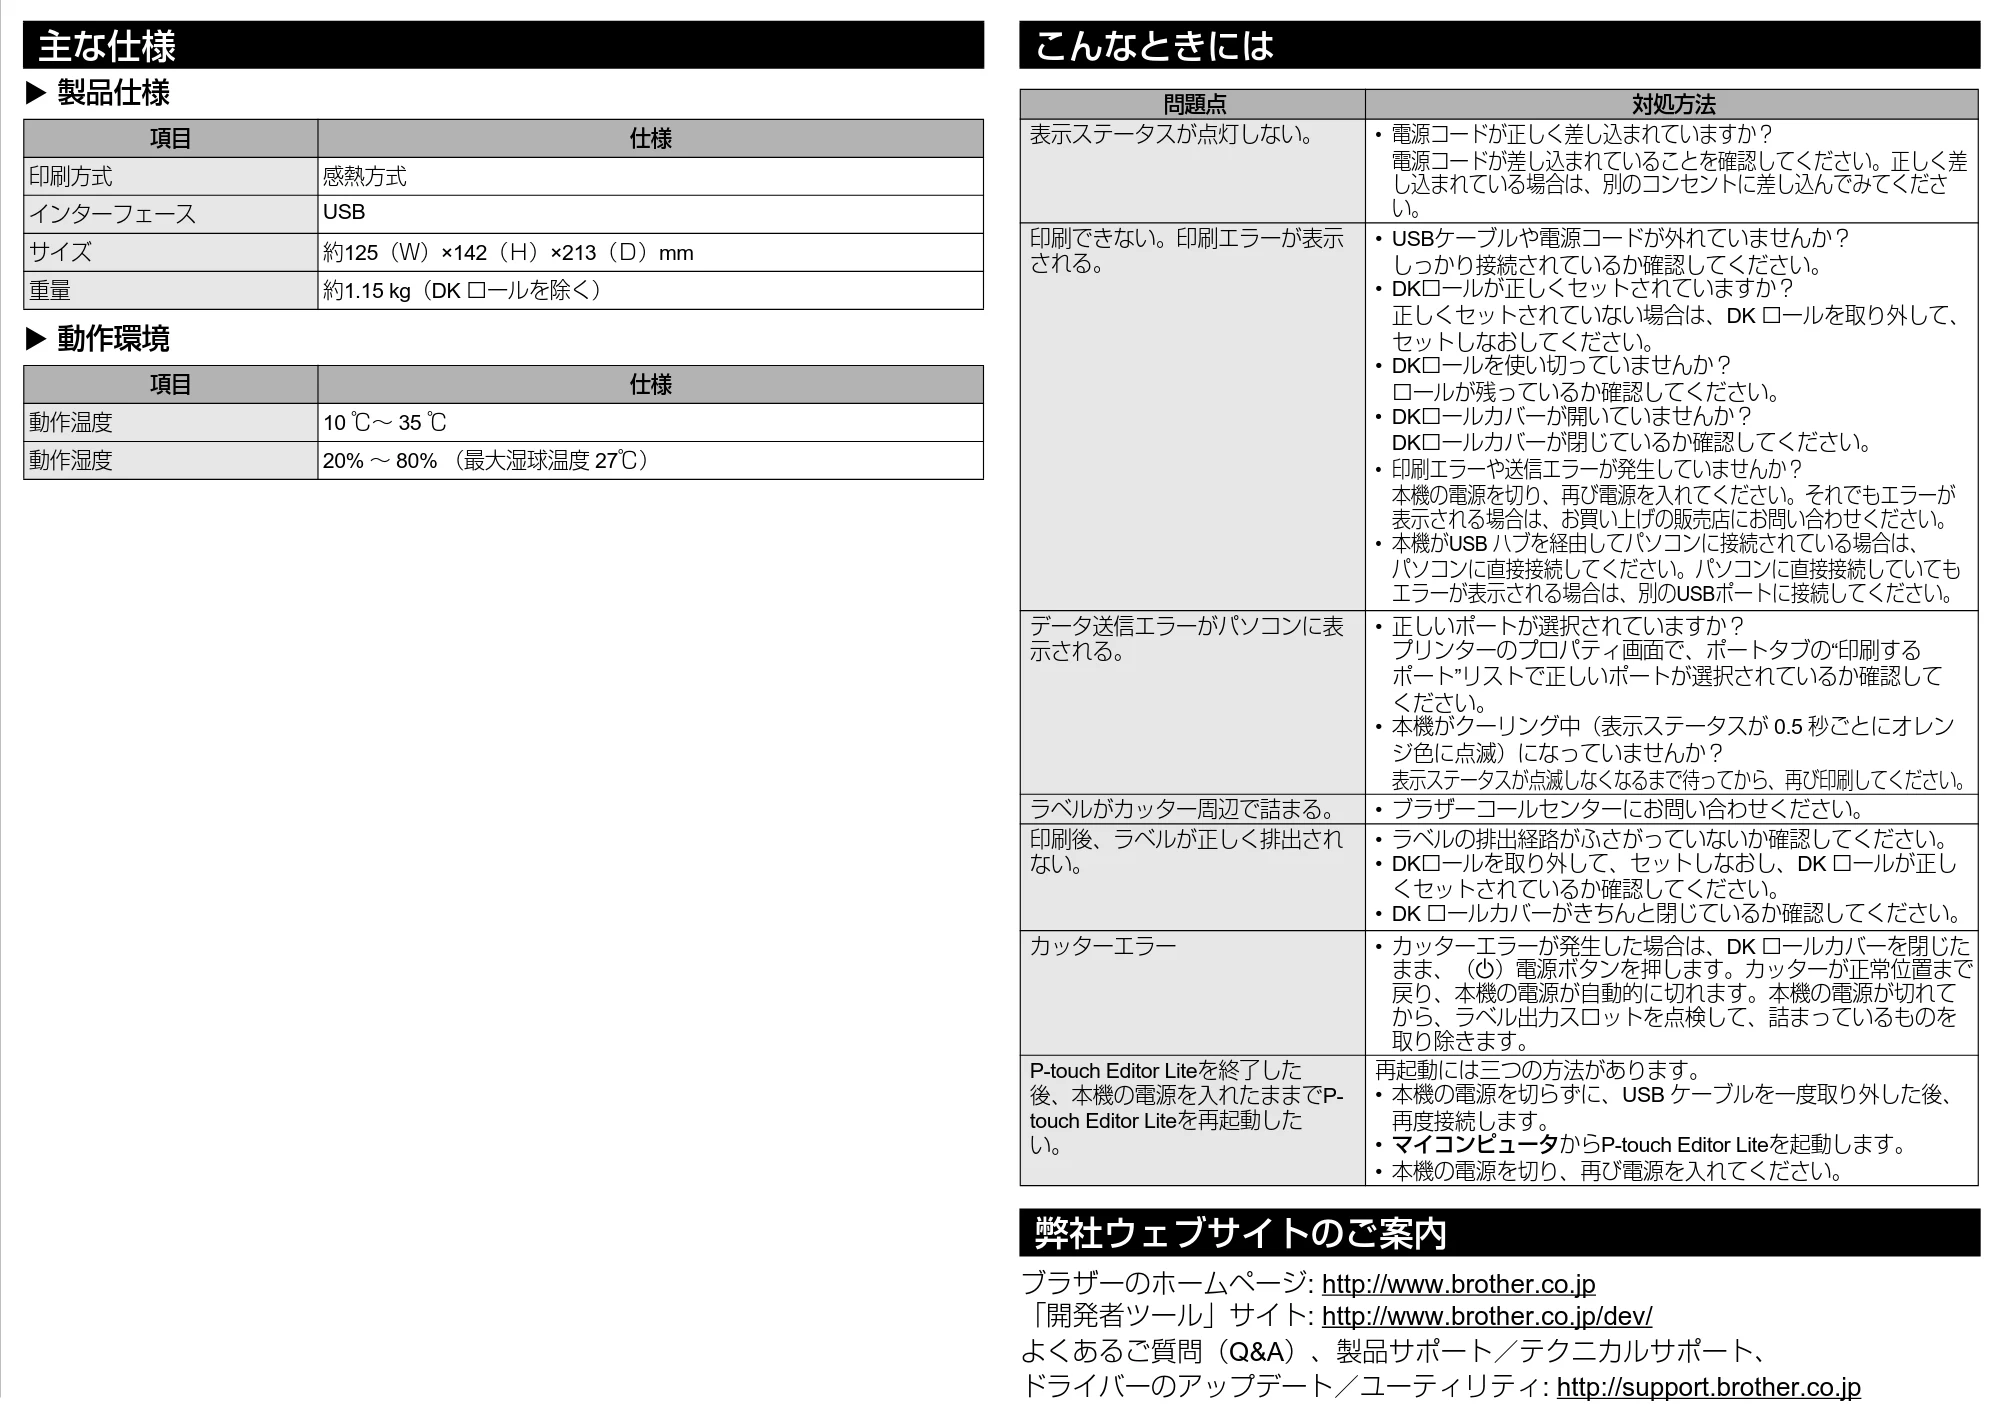Image resolution: width=2001 pixels, height=1415 pixels.
Task: Click the こんなときには section header
Action: coord(1499,45)
